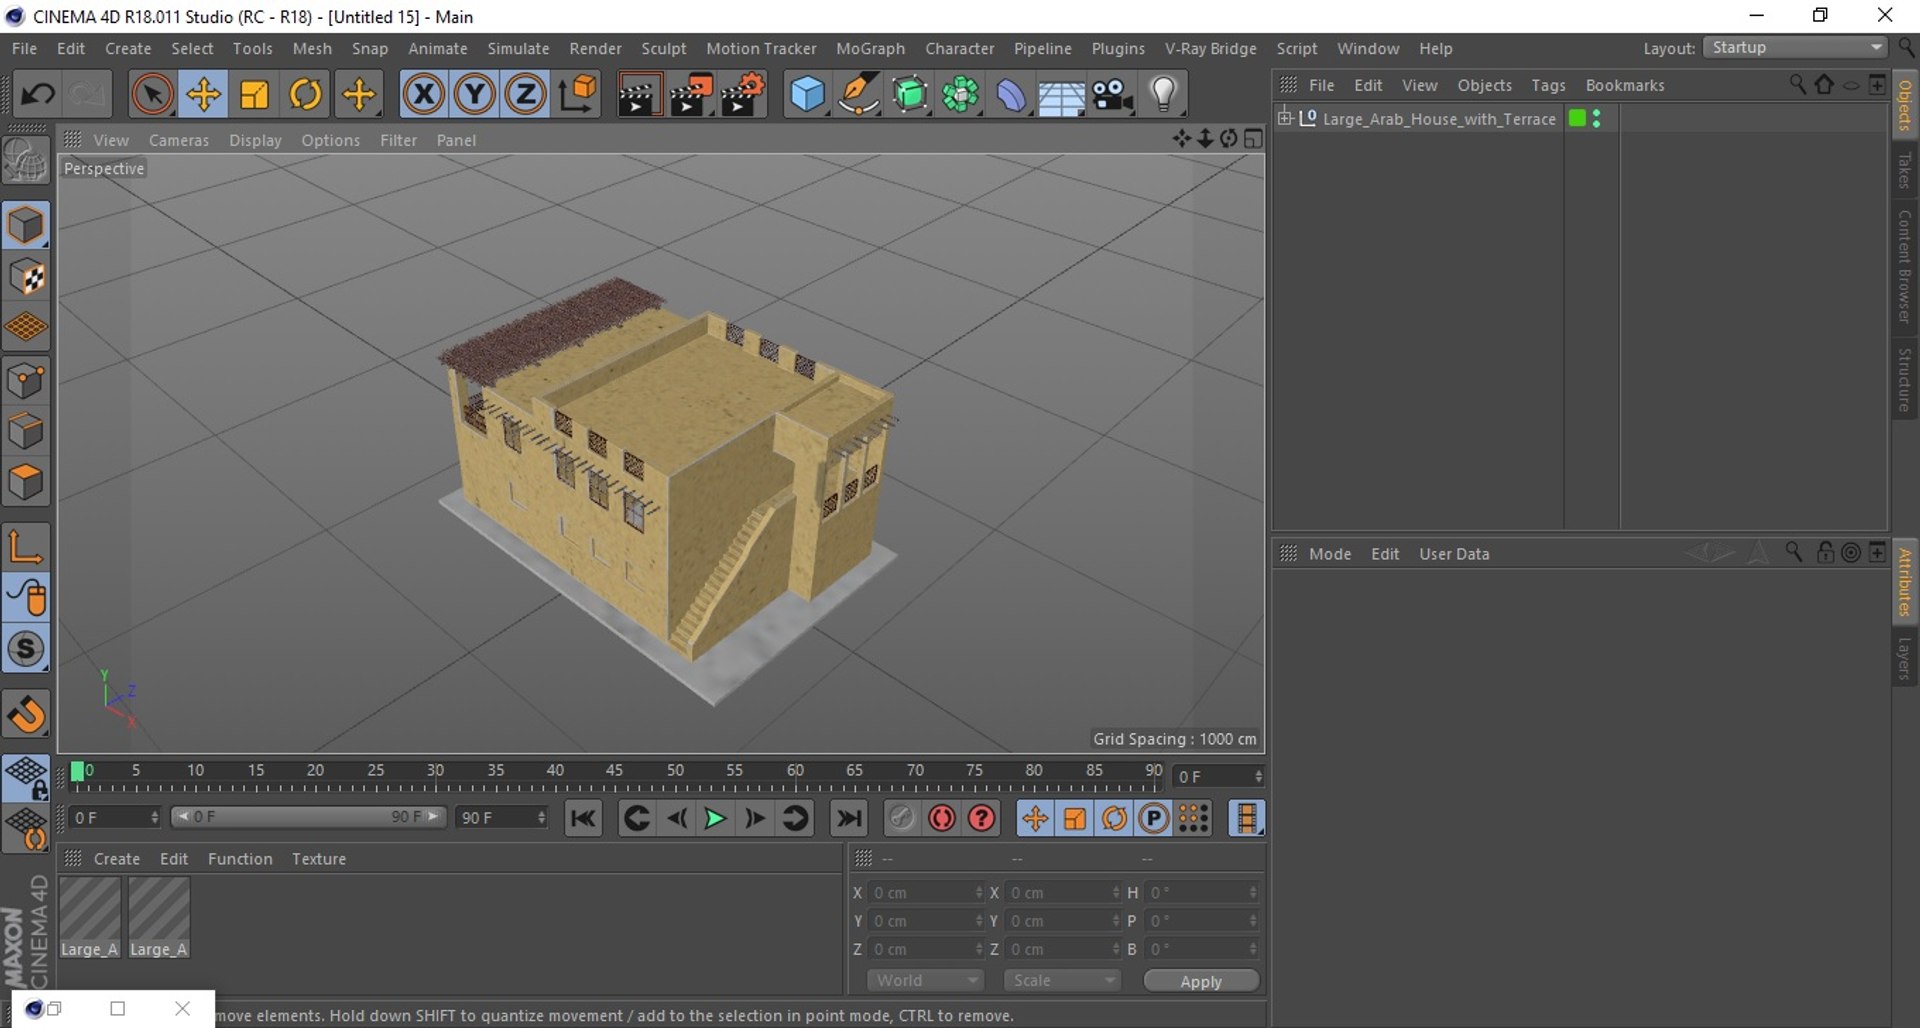Toggle Position keyframe recording
Viewport: 1920px width, 1028px height.
[x=1035, y=819]
